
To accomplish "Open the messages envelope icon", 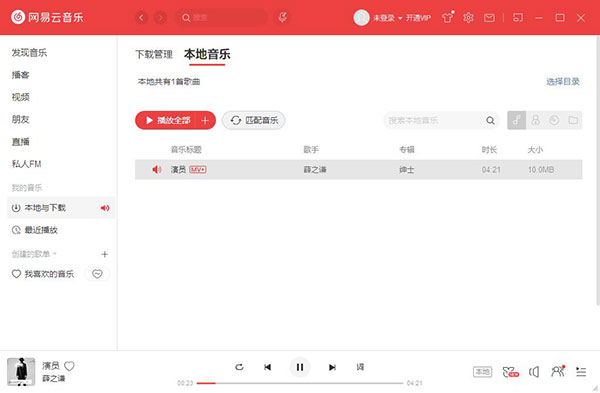I will click(x=489, y=18).
